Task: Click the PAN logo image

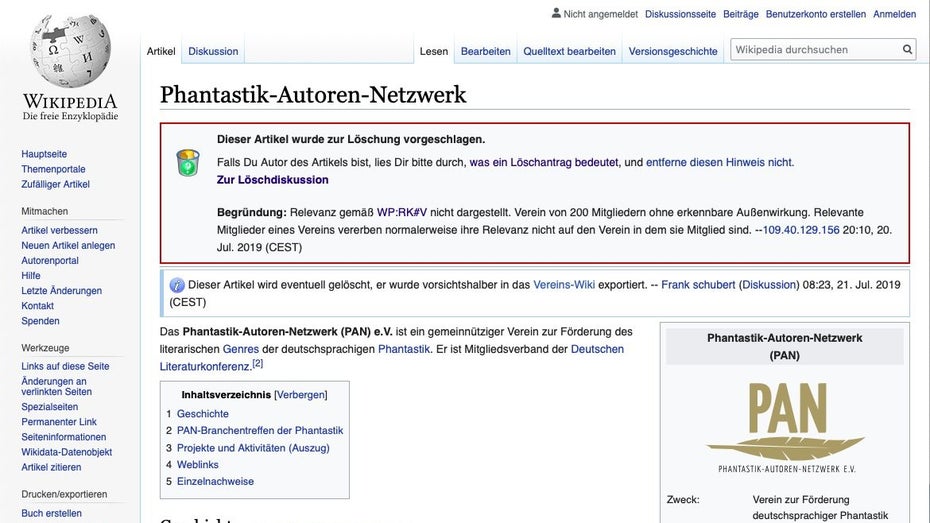Action: pos(785,426)
